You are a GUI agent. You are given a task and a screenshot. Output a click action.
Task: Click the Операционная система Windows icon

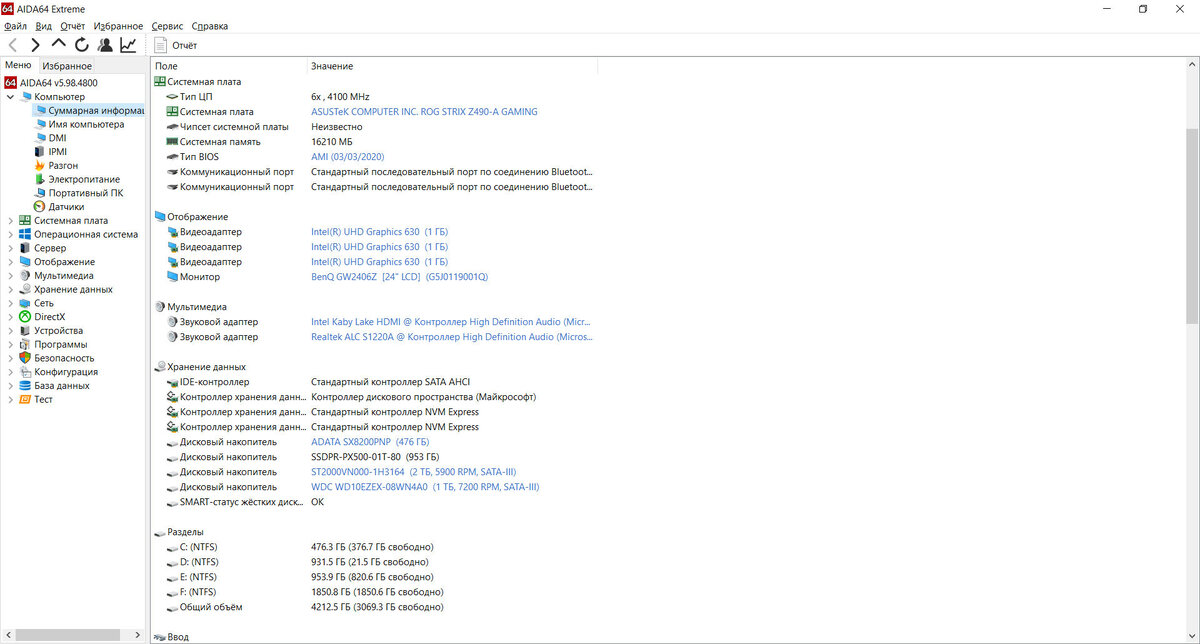tap(25, 235)
